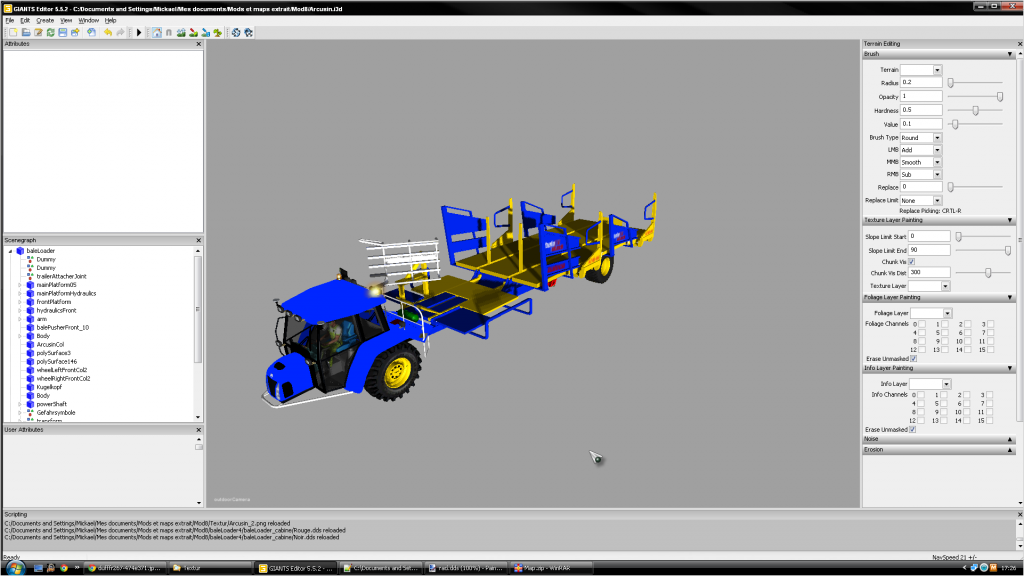Click the New scene icon
Screen dimensions: 1024x576
point(14,32)
